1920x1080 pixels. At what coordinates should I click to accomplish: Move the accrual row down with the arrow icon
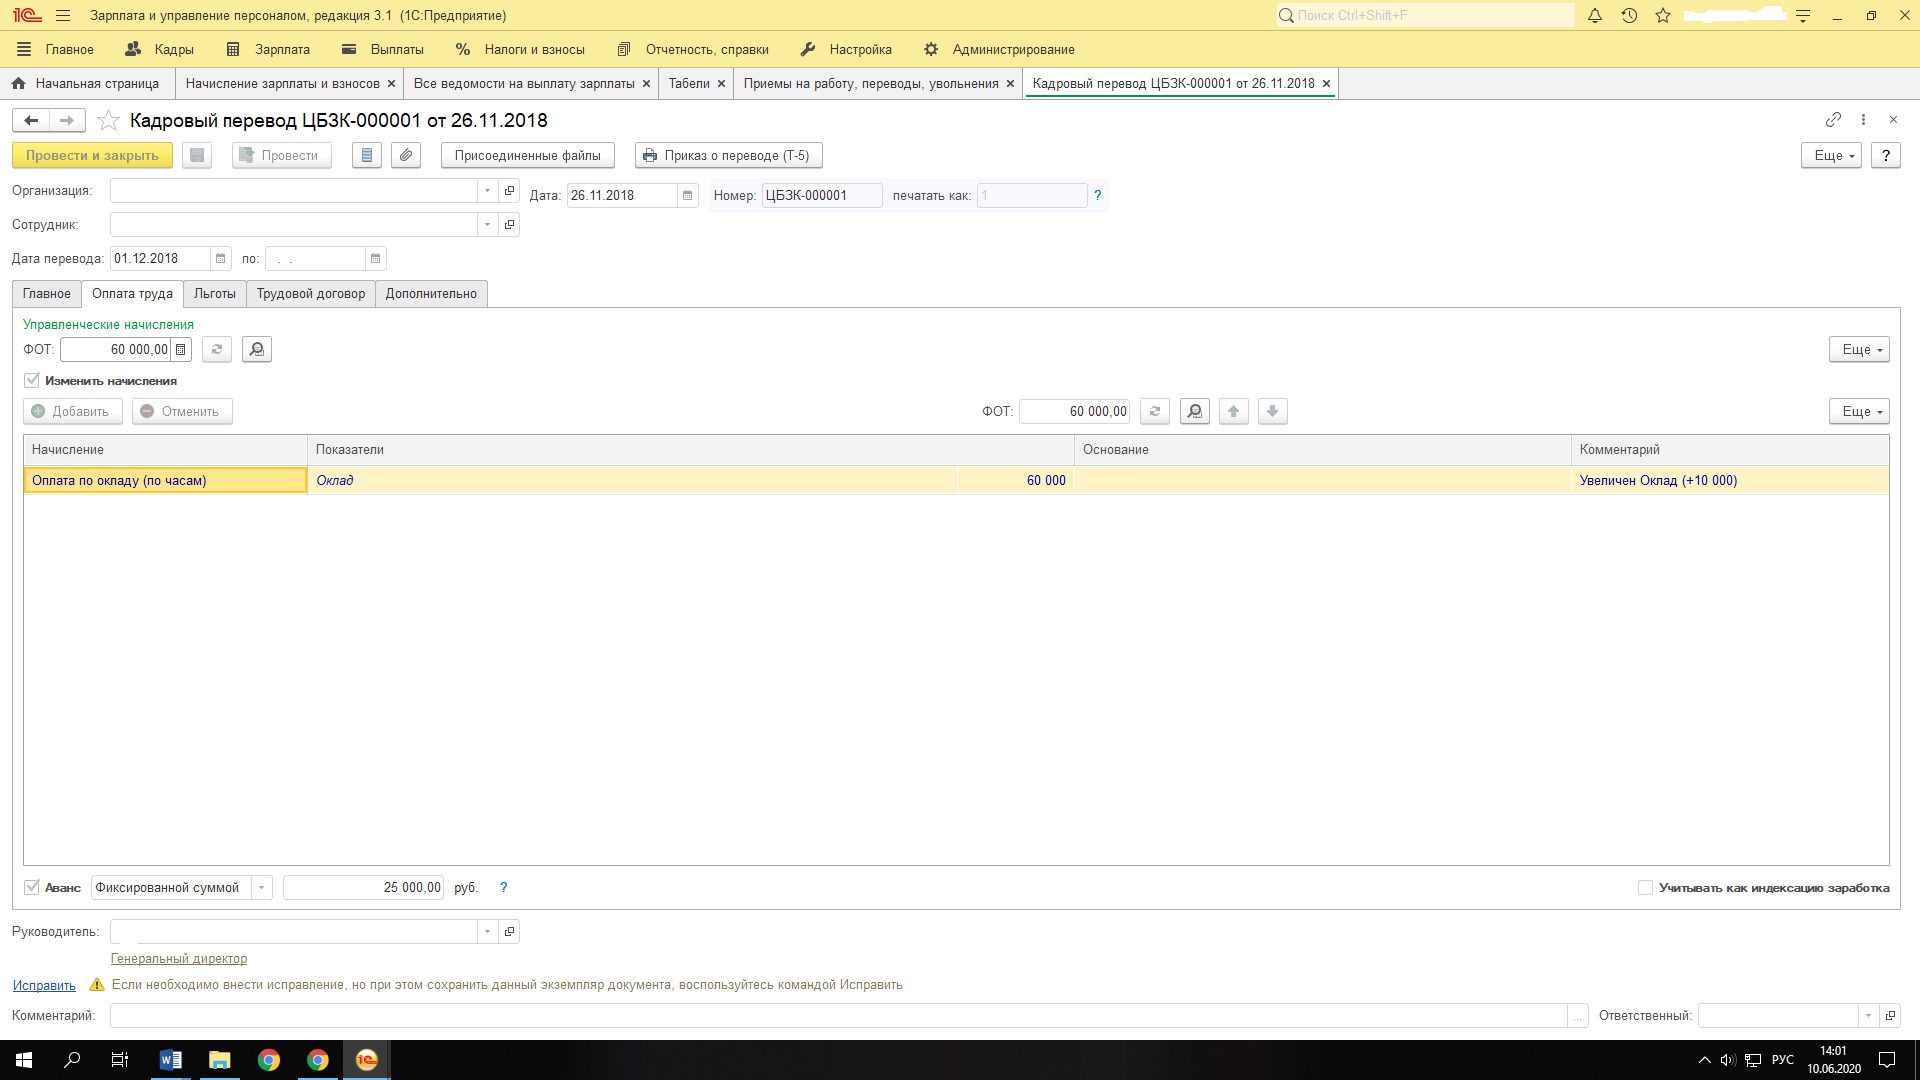click(1272, 411)
